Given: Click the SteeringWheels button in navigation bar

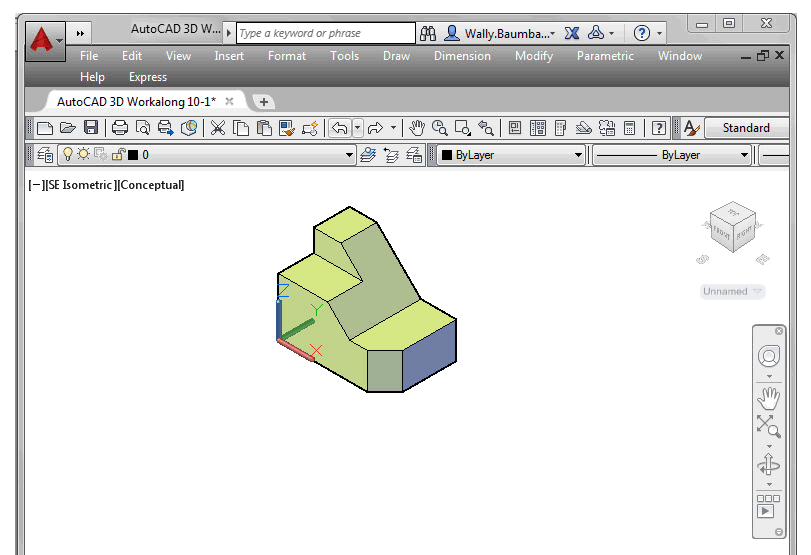Looking at the screenshot, I should pyautogui.click(x=768, y=356).
